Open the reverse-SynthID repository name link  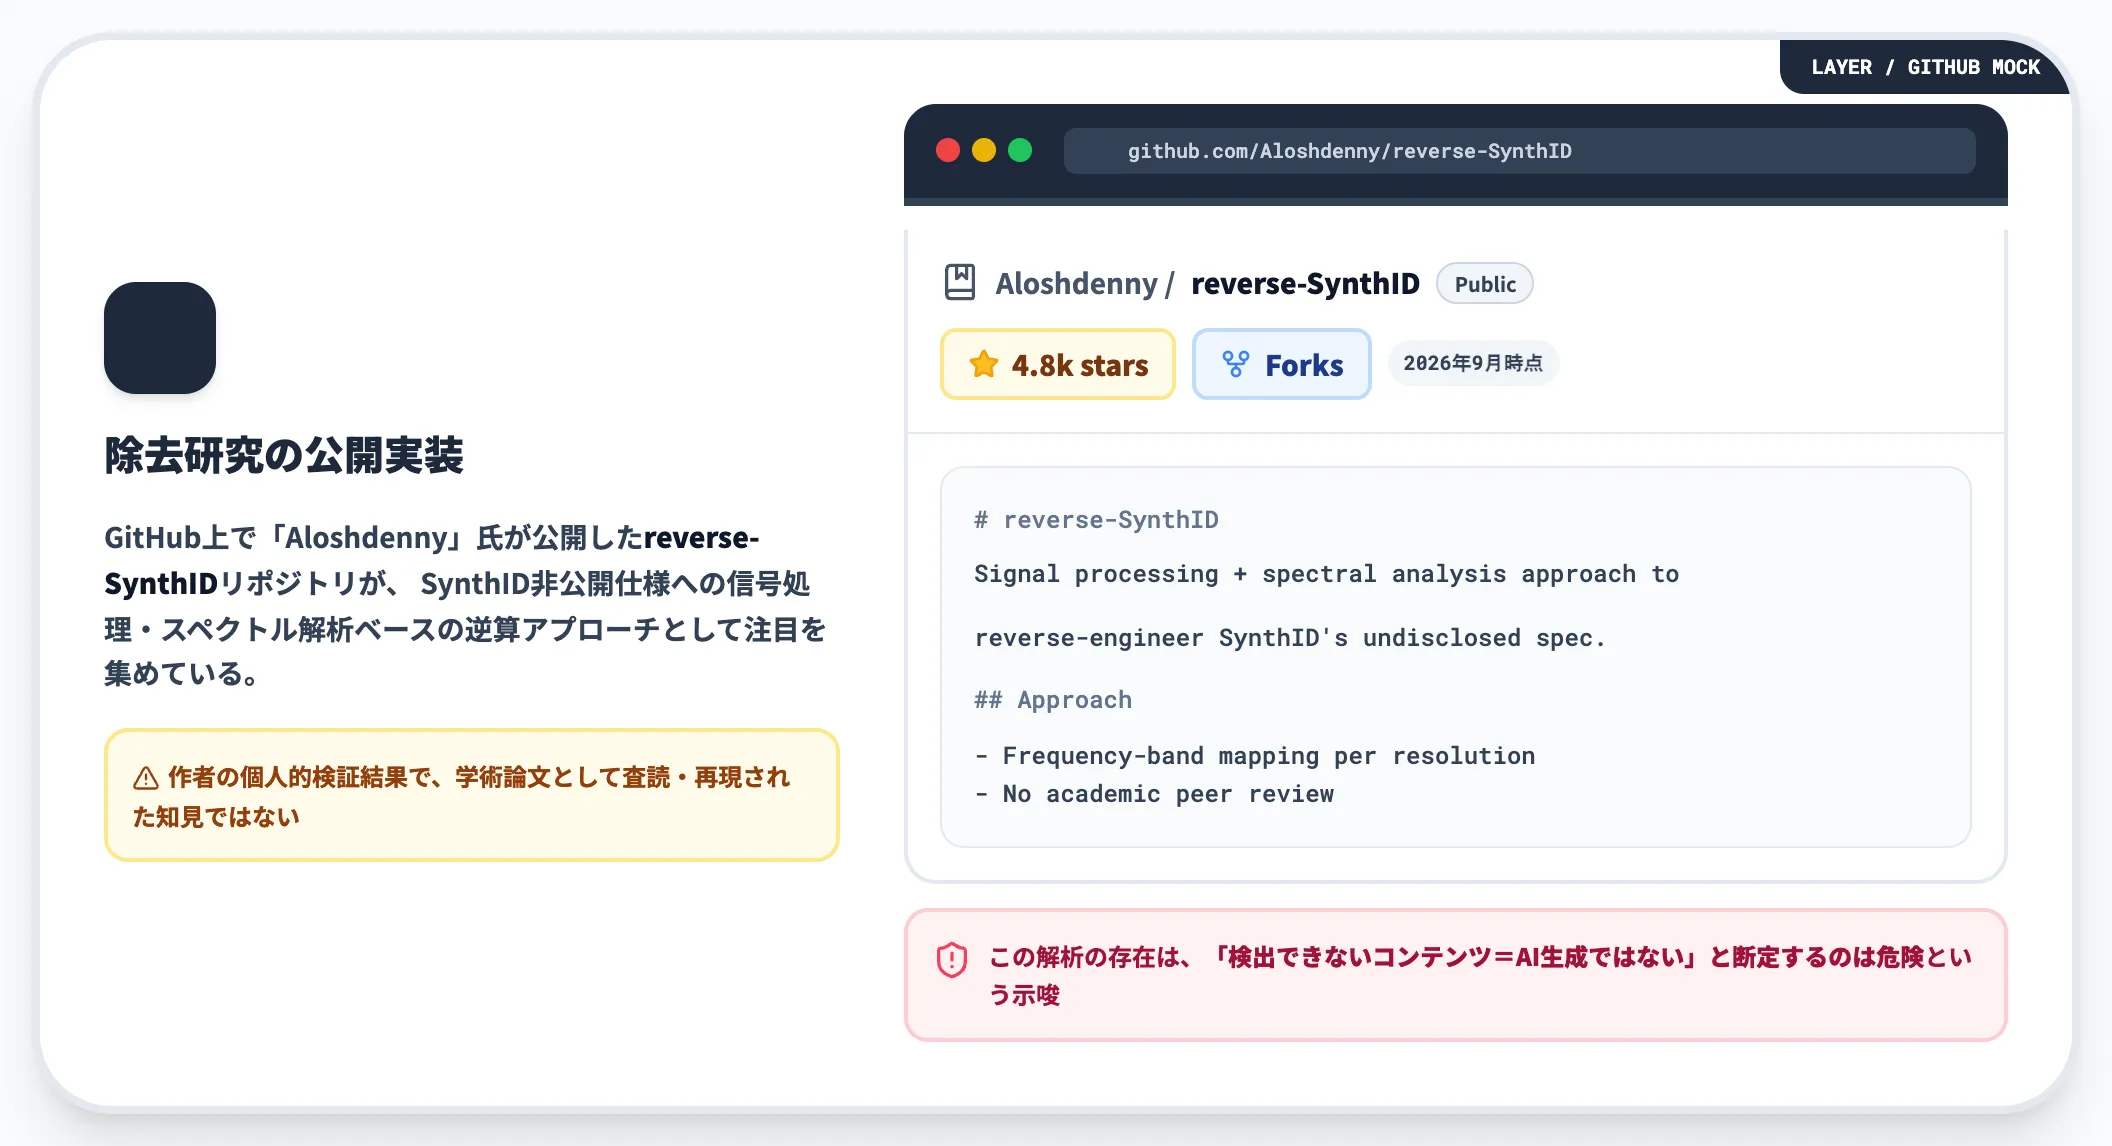[1305, 284]
